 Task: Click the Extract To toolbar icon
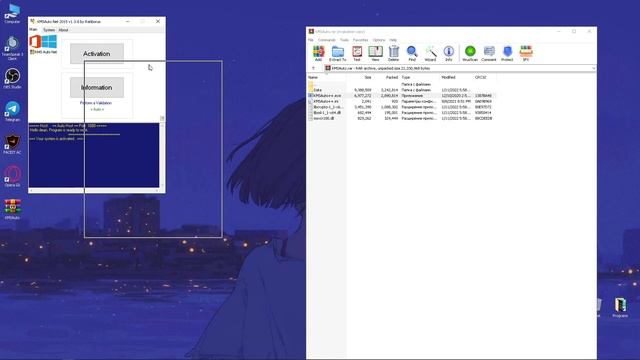click(338, 53)
